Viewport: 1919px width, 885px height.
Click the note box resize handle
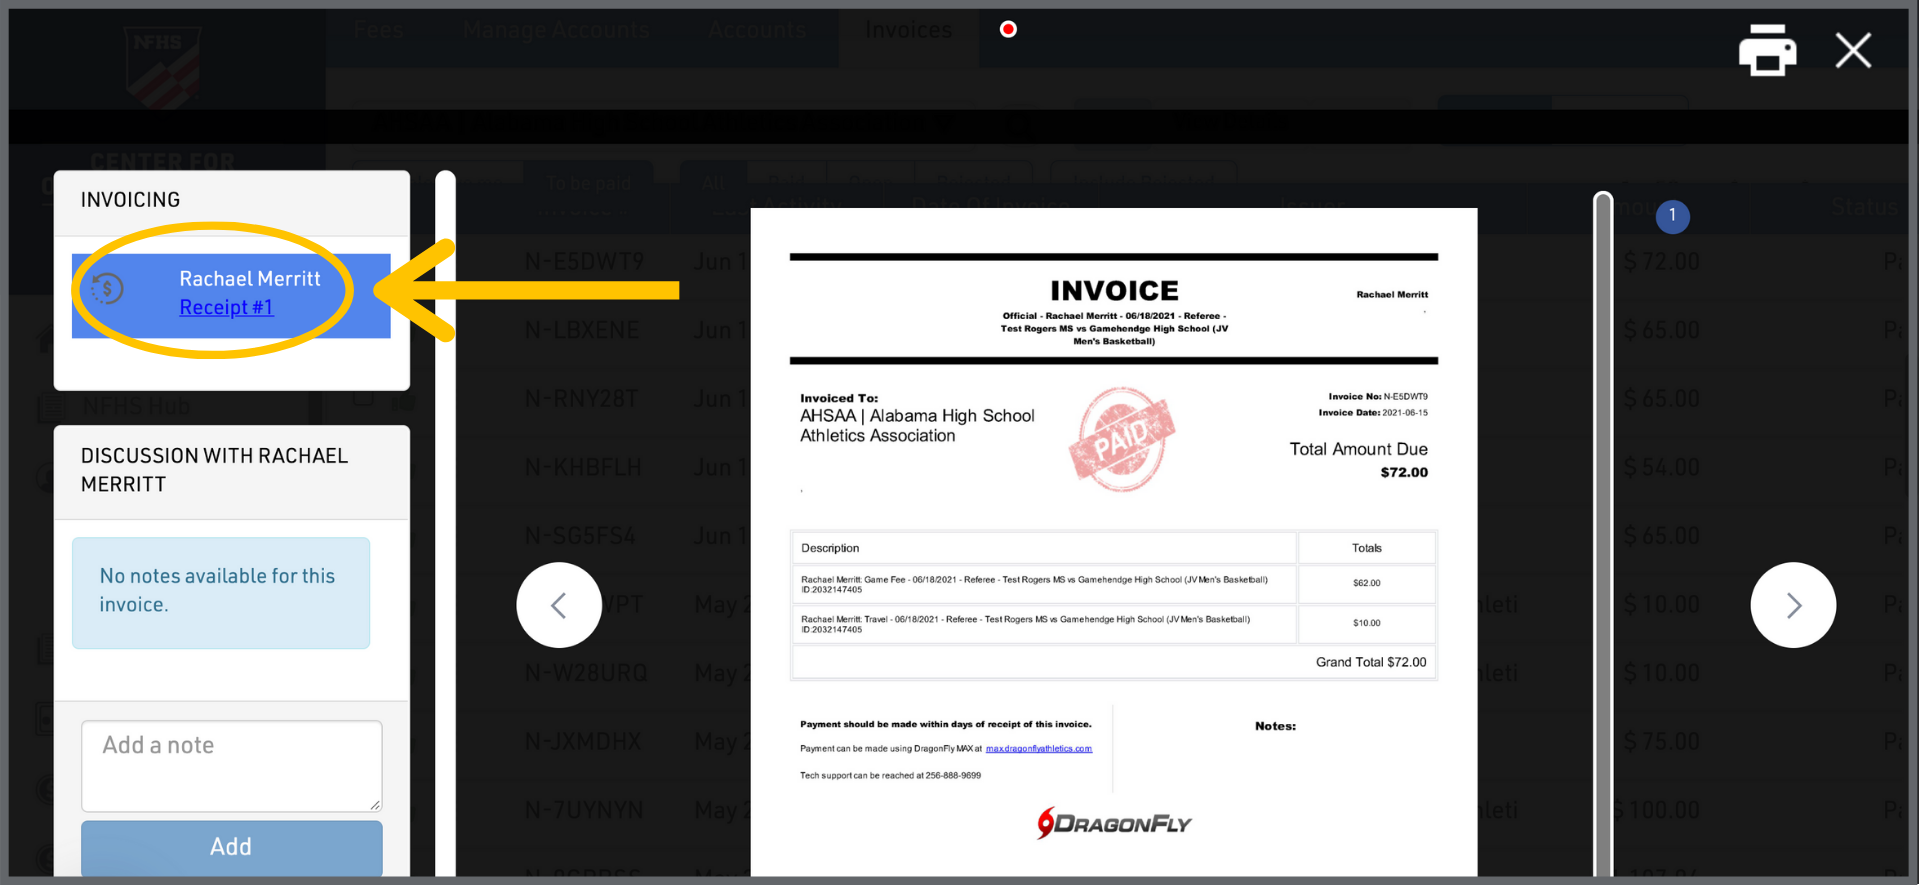point(375,804)
